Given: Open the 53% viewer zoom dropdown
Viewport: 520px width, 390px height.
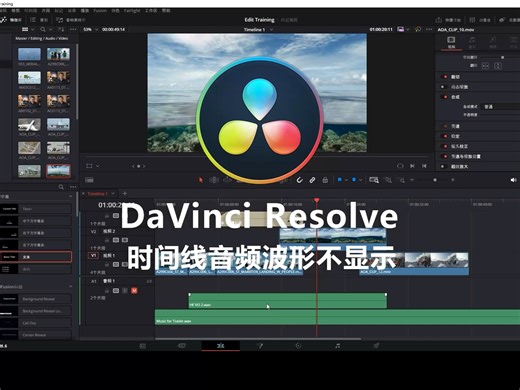Looking at the screenshot, I should (x=91, y=29).
